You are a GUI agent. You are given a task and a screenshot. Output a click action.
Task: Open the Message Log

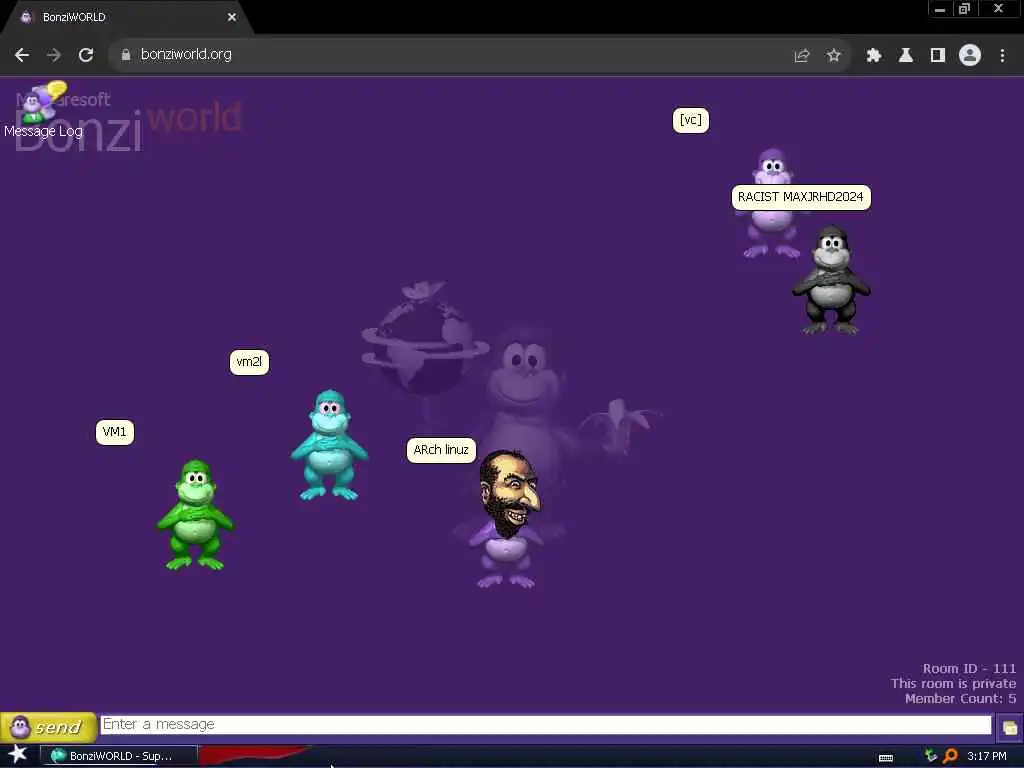(43, 111)
